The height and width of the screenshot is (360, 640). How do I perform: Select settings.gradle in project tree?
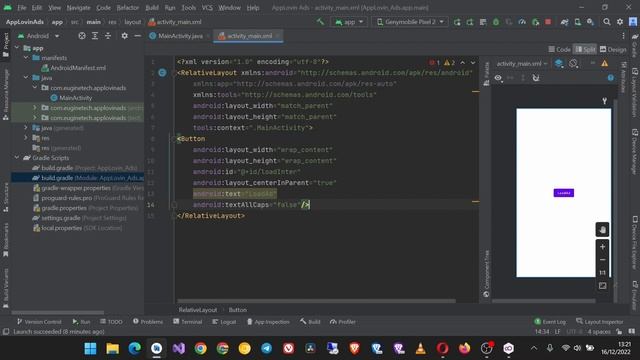pyautogui.click(x=80, y=218)
